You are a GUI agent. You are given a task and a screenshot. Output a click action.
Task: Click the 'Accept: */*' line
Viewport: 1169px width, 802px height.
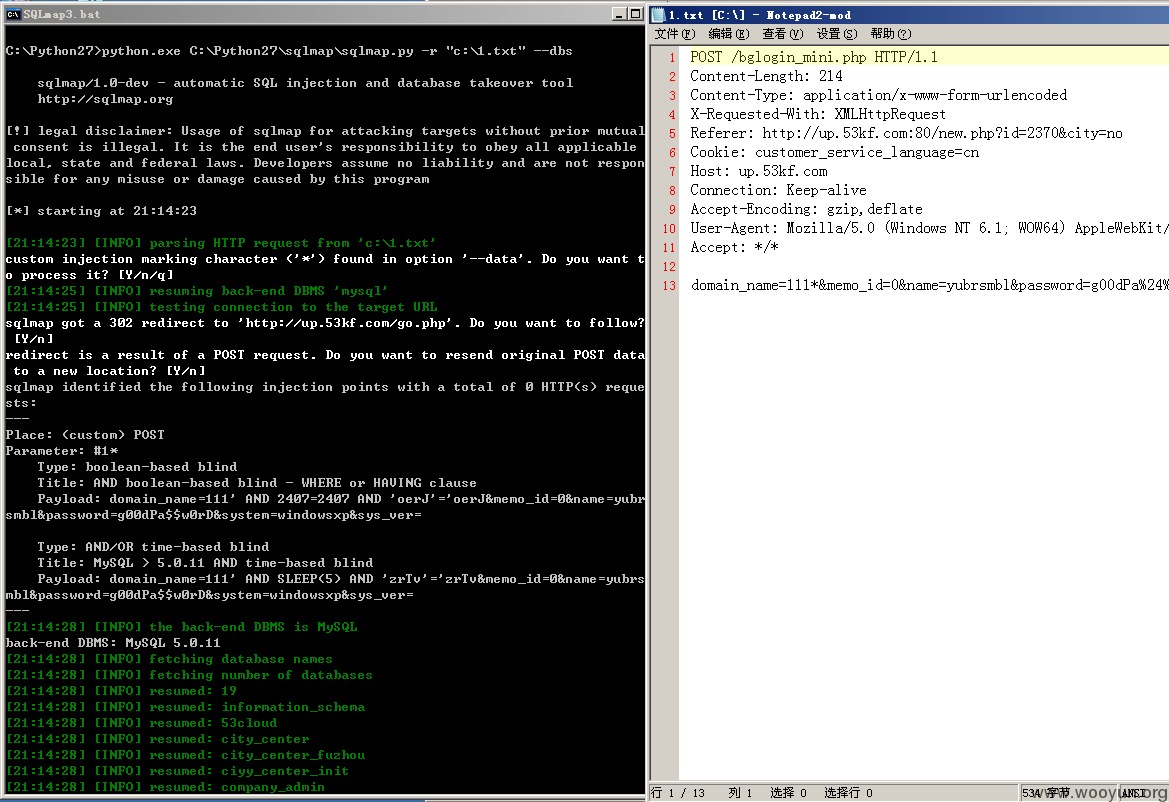pos(734,247)
